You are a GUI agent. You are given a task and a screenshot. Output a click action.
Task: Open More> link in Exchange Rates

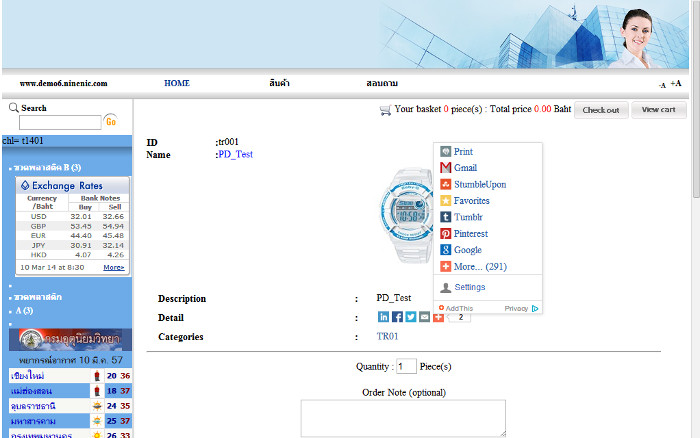click(x=113, y=268)
